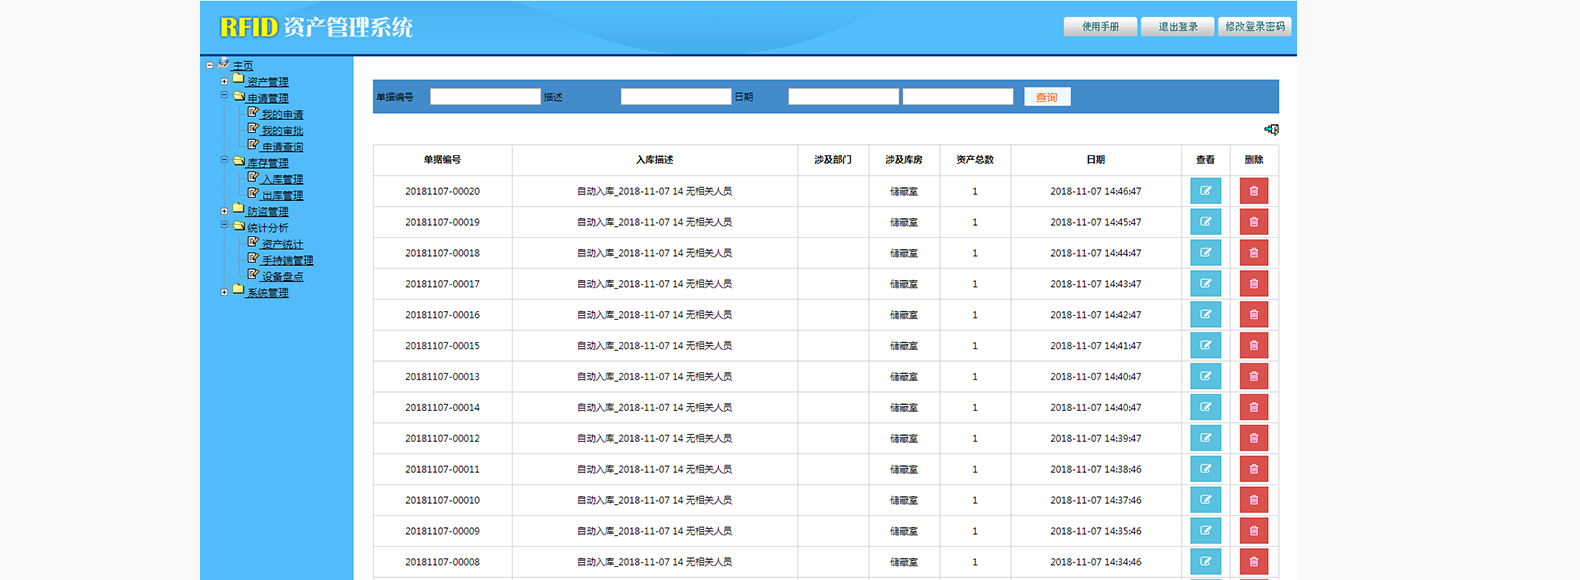Open the 使用手册 user manual
The image size is (1580, 580).
pos(1100,27)
